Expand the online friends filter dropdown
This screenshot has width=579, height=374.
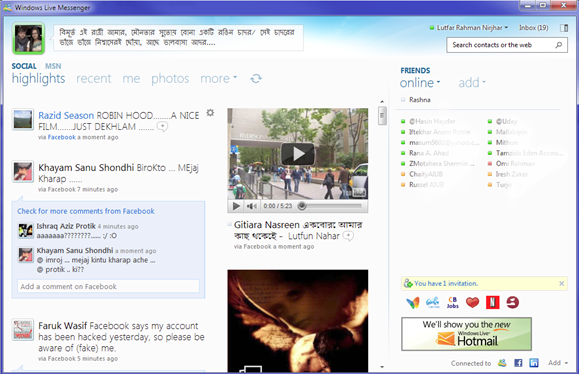click(x=420, y=83)
